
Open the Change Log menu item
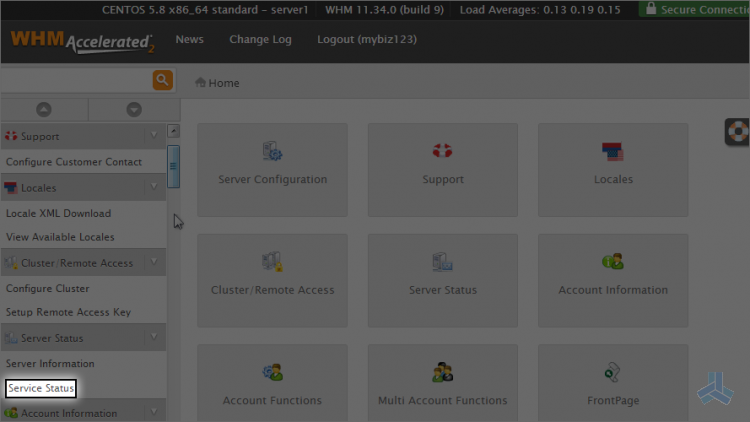(x=260, y=40)
